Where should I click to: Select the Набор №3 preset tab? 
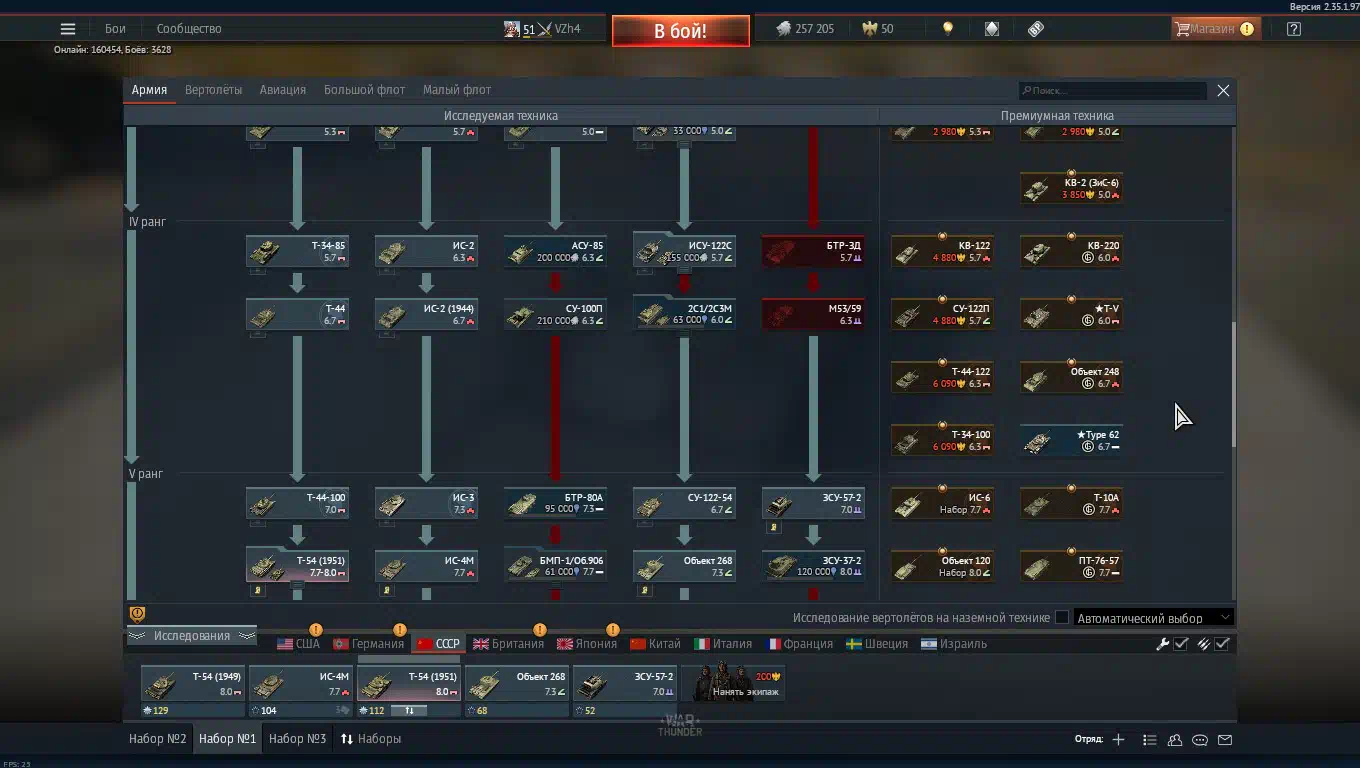[298, 739]
